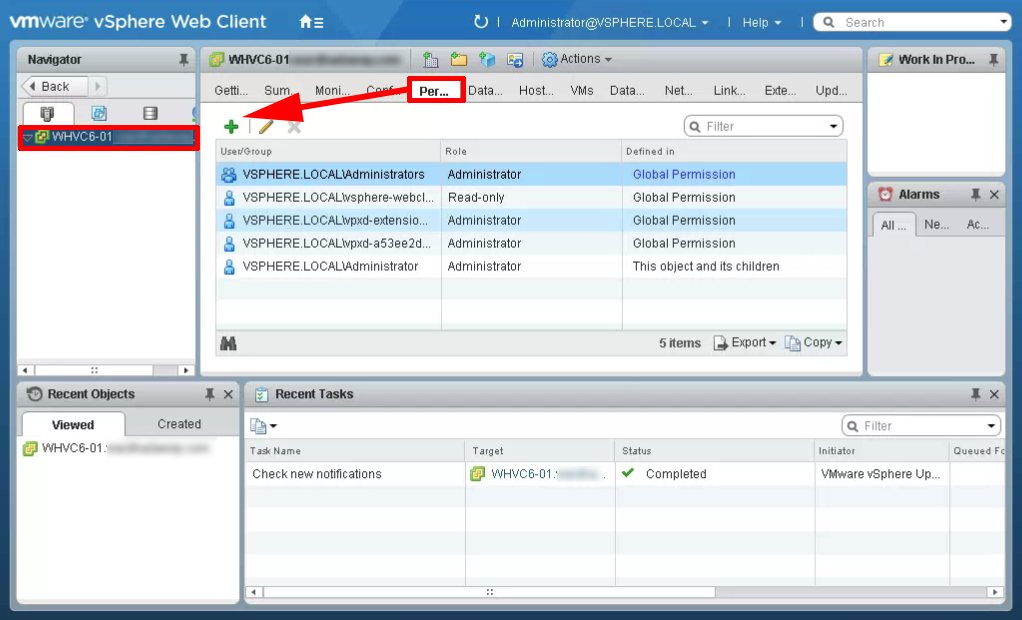Screen dimensions: 1022x620
Task: Select the All... alarms tab
Action: coord(894,225)
